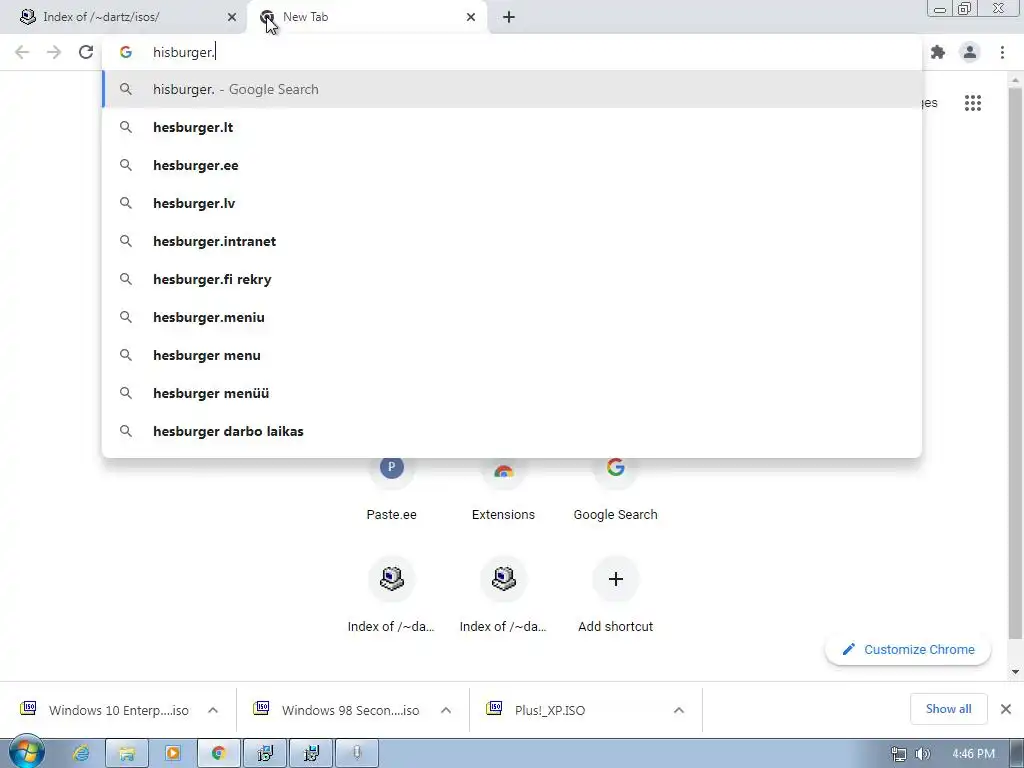Pick the hesburger.fi rekry suggestion
Screen dimensions: 1024x768
512,279
